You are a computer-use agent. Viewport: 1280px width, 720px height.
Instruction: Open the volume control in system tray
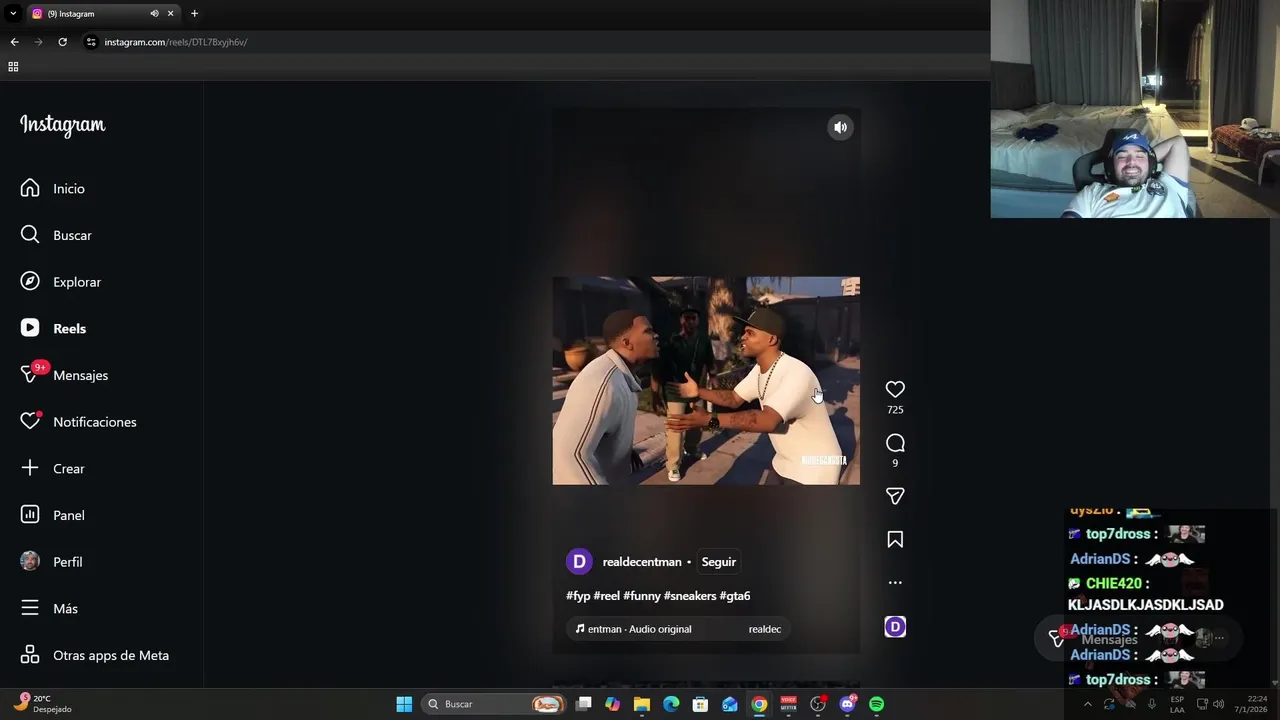click(x=1218, y=704)
